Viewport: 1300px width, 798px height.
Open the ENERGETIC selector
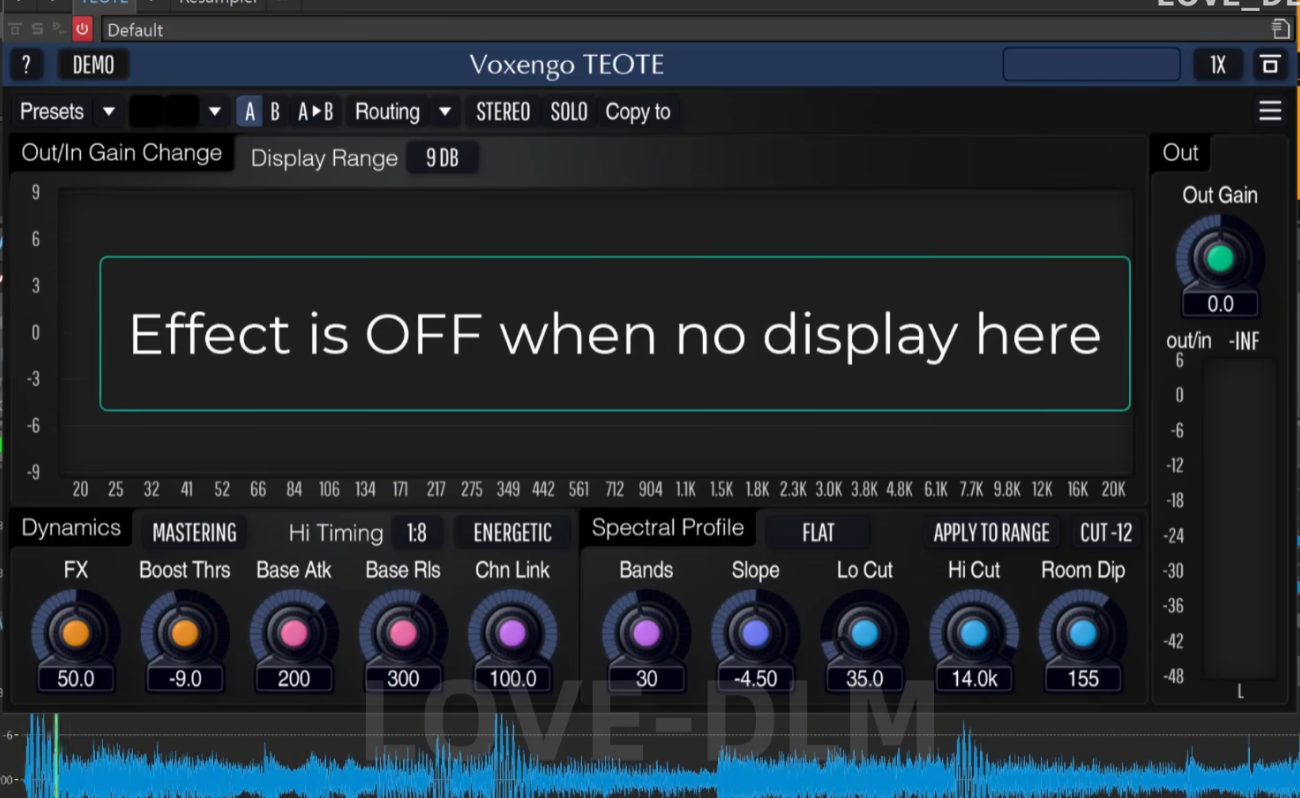513,533
